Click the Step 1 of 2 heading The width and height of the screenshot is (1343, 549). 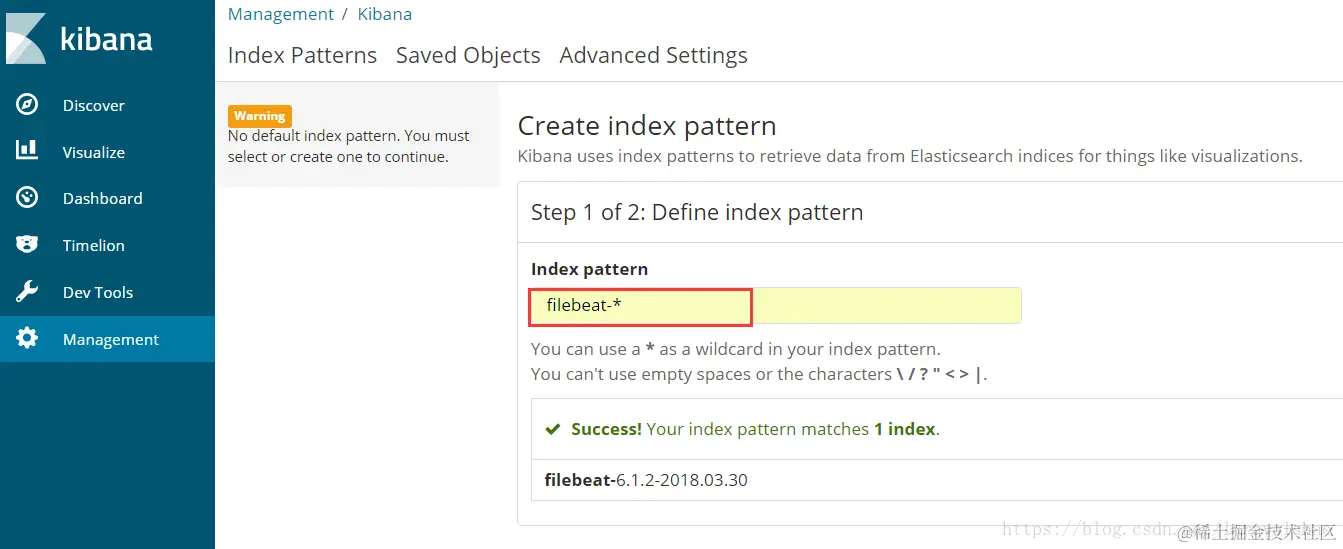coord(697,212)
